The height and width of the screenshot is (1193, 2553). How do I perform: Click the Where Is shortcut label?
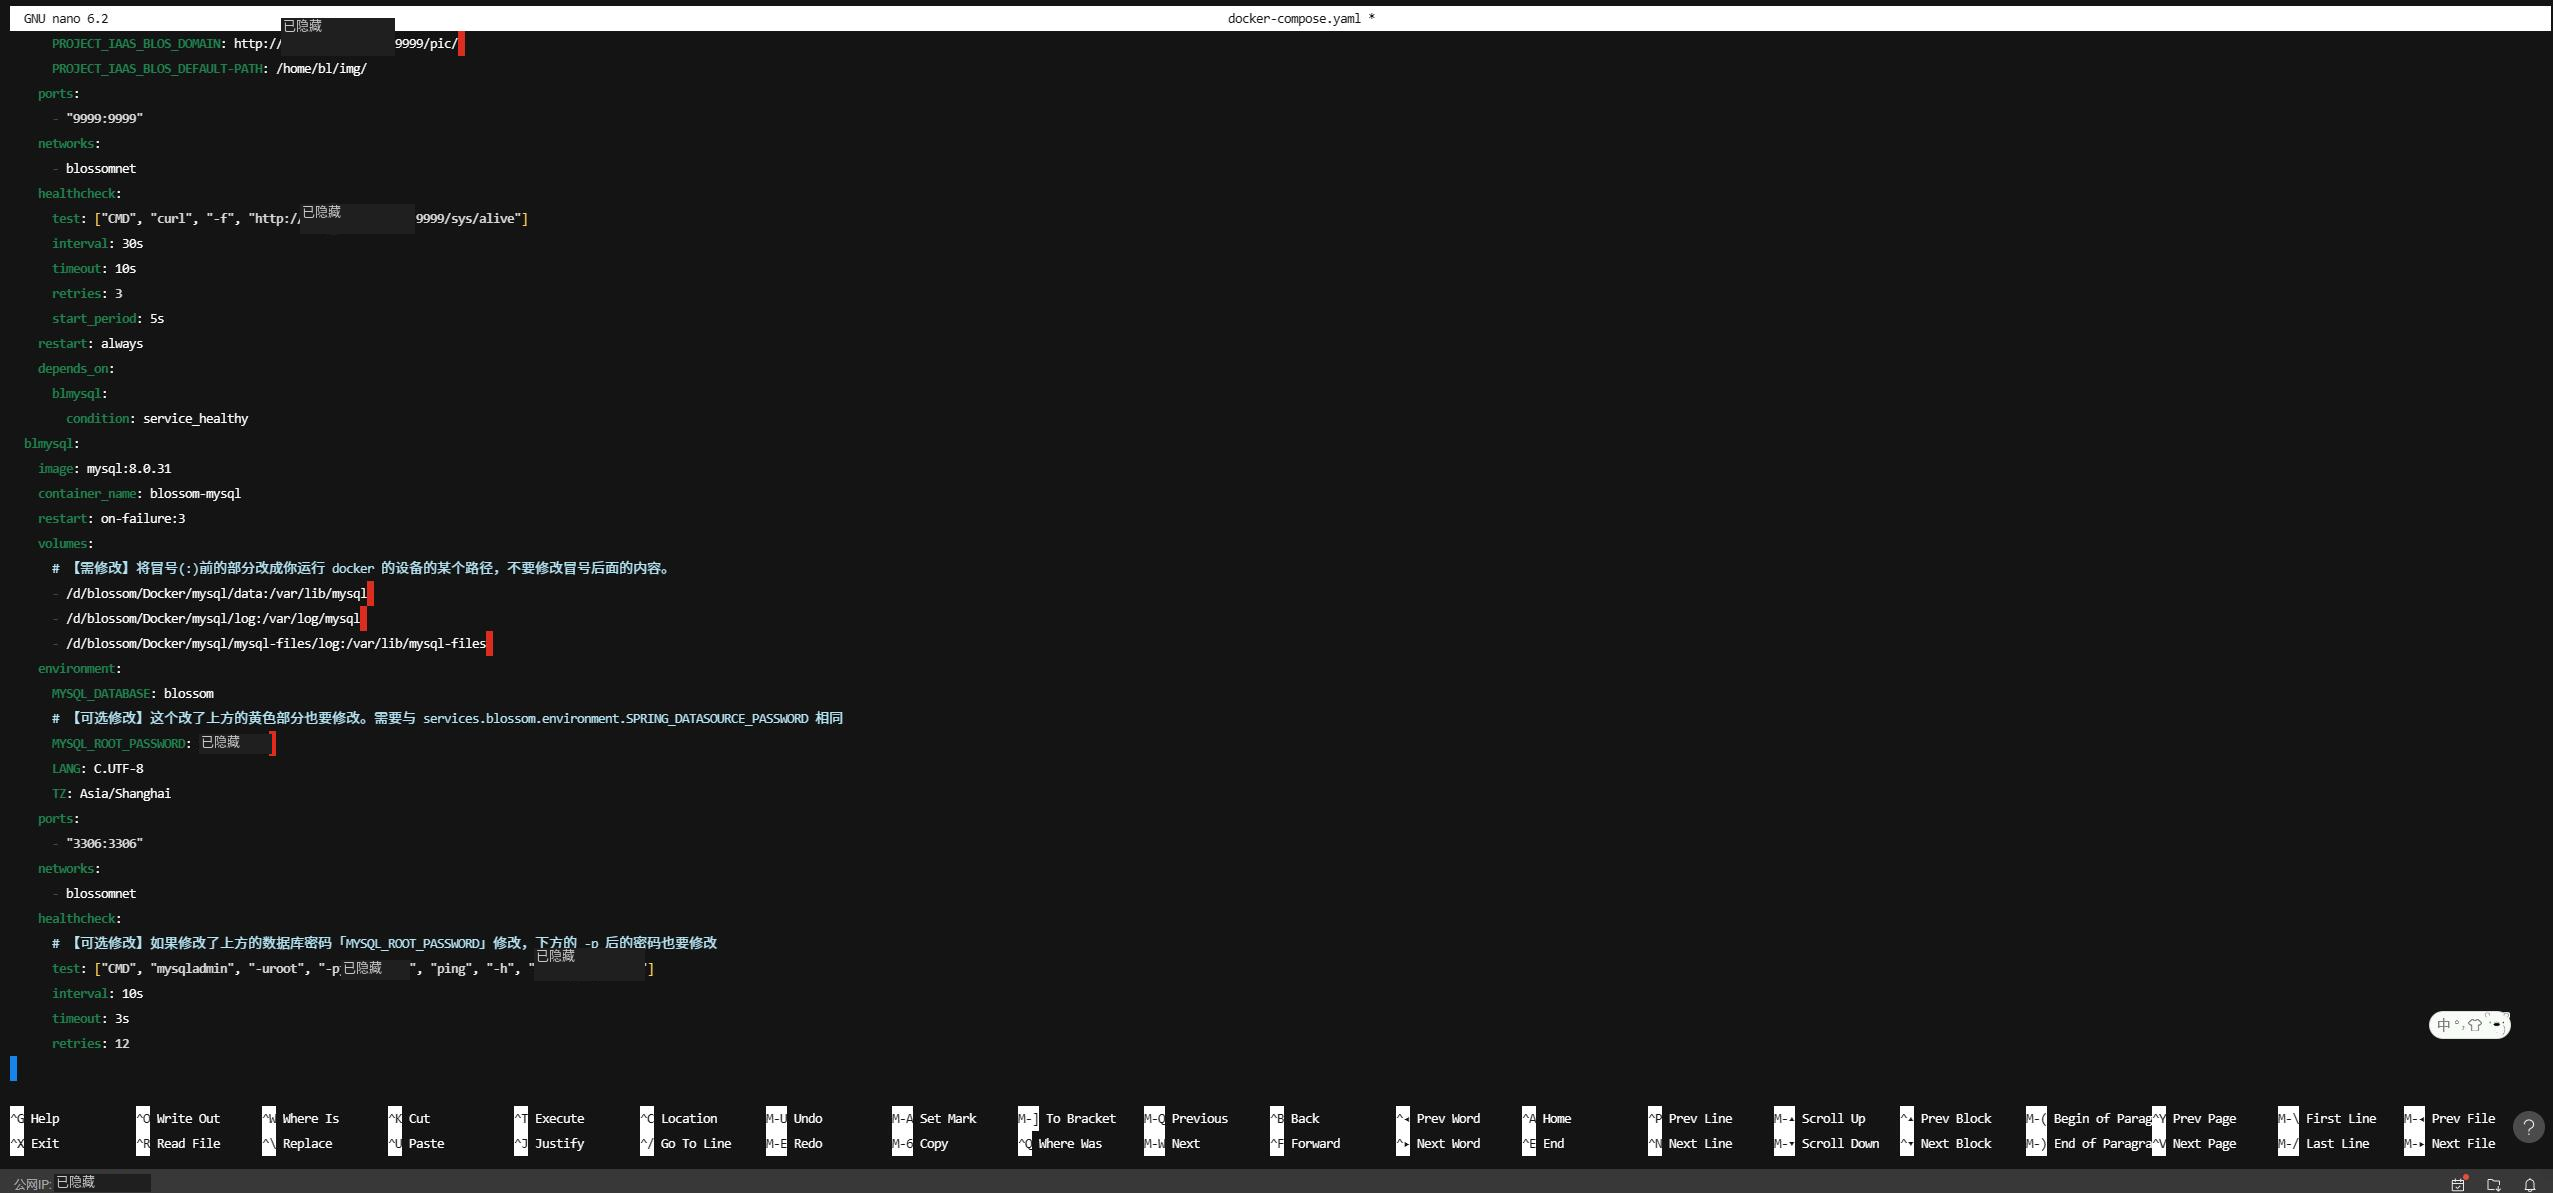tap(310, 1118)
